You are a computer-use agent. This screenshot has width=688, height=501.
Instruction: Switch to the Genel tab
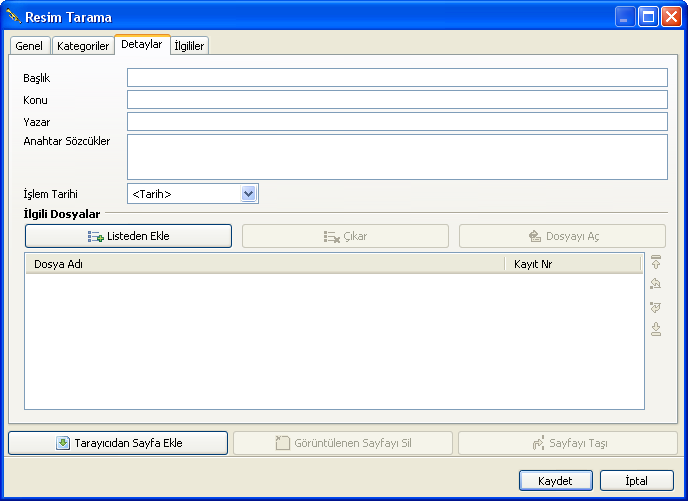tap(29, 46)
